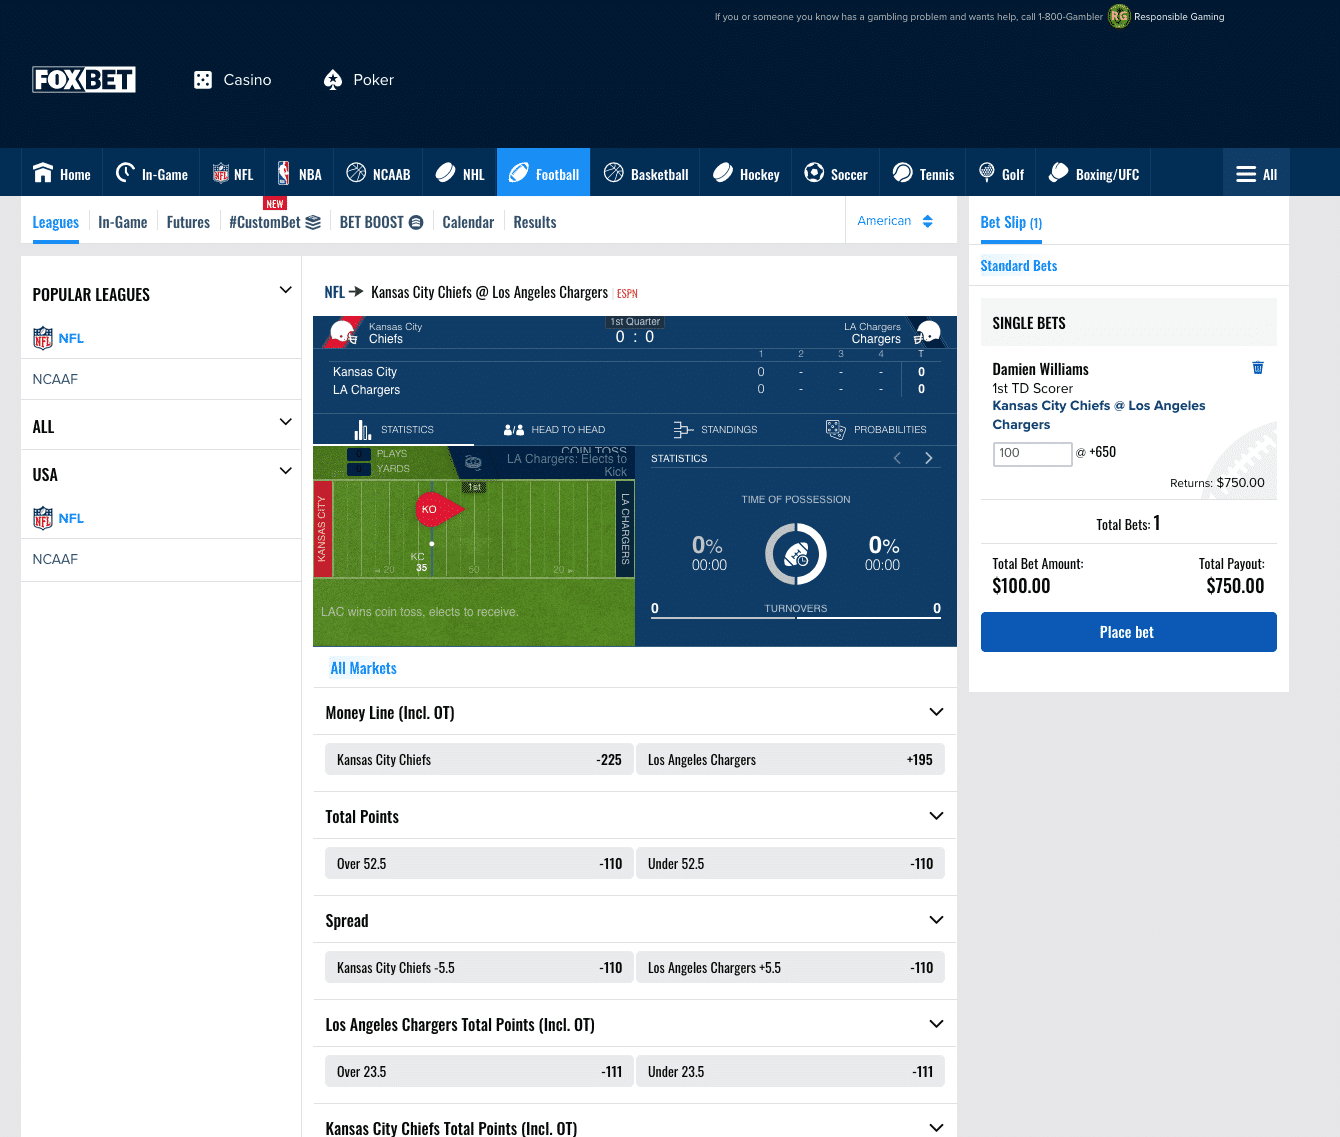Open the Futures sub-tab

tap(188, 222)
